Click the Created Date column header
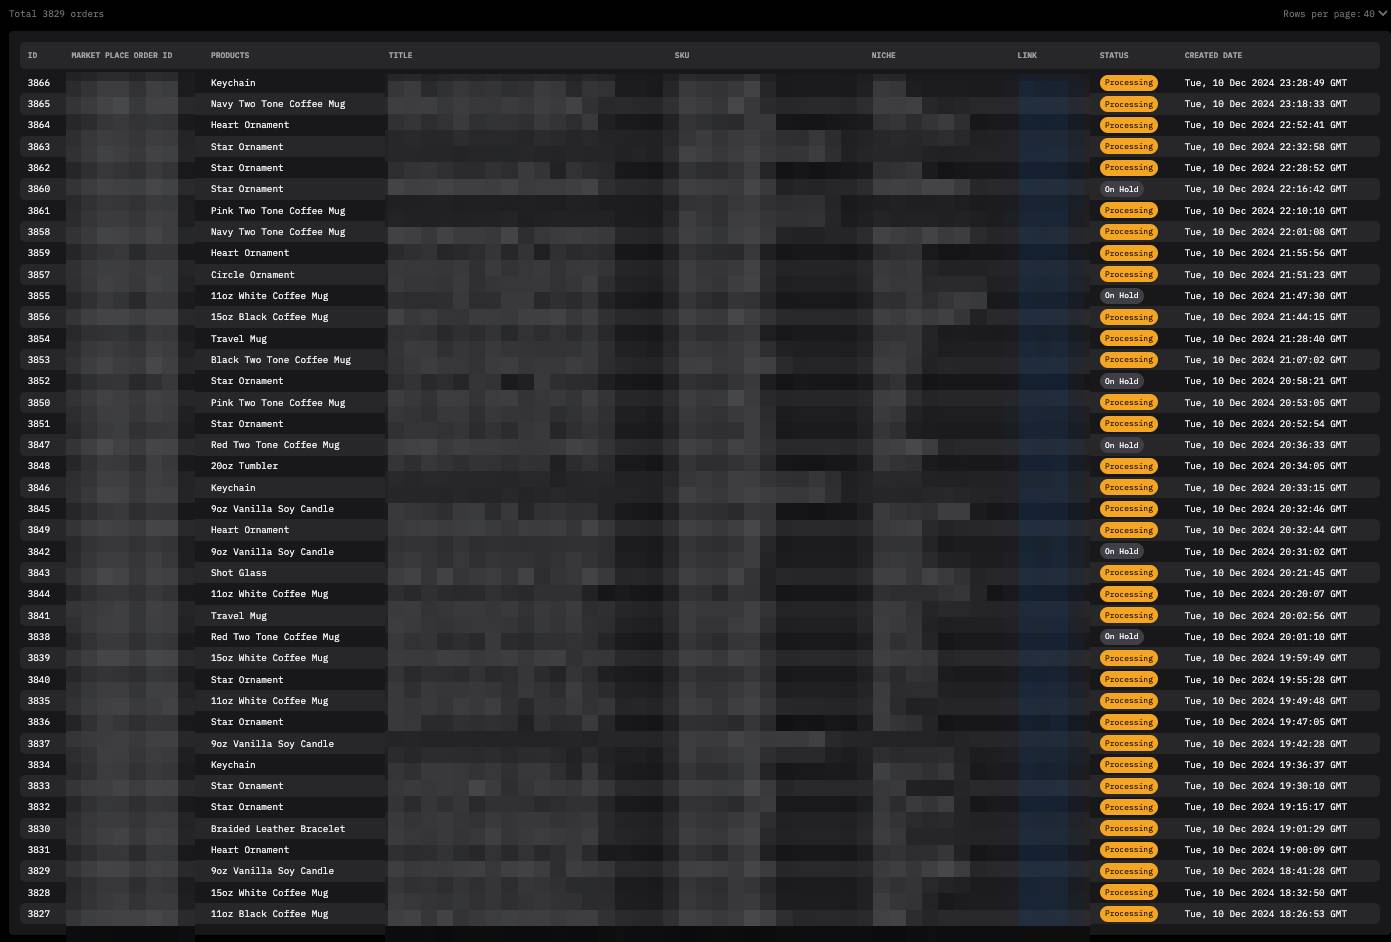The image size is (1391, 942). click(1213, 55)
